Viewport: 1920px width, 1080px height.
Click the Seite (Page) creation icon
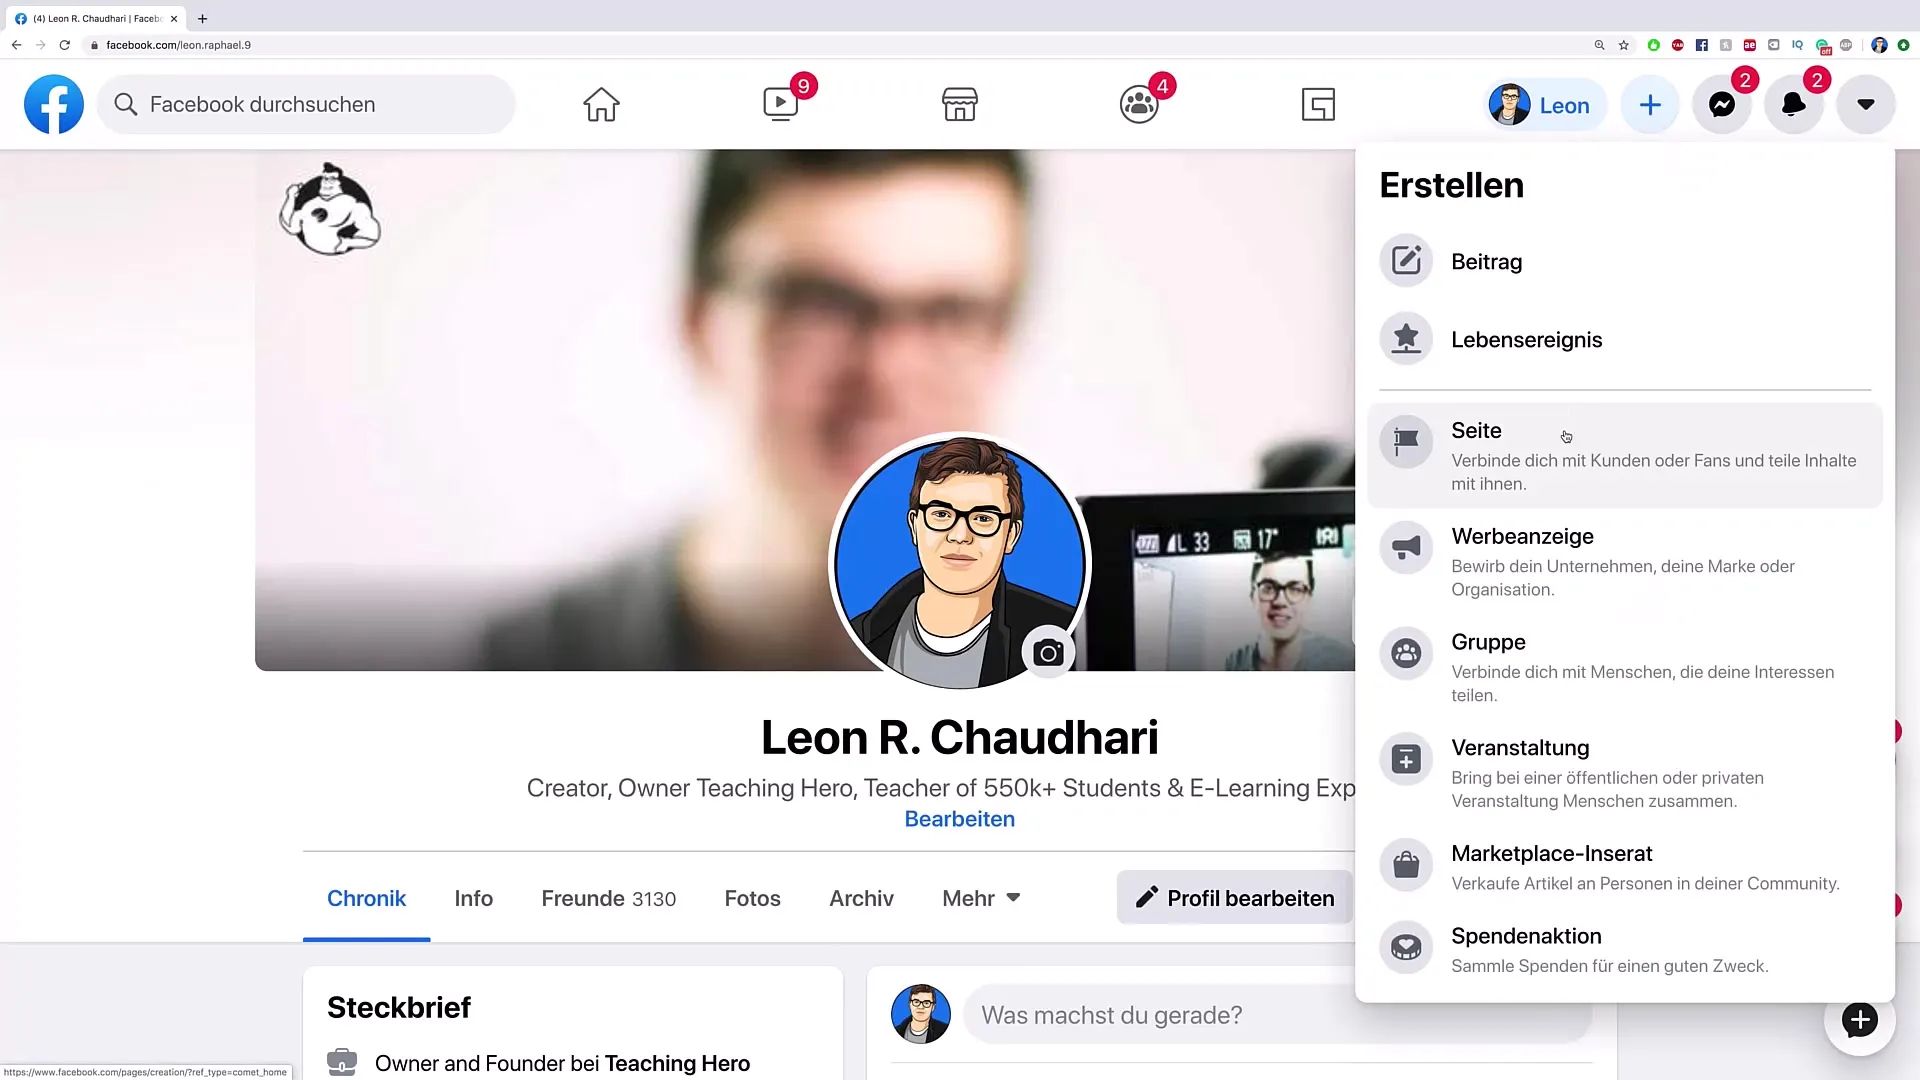pyautogui.click(x=1404, y=440)
